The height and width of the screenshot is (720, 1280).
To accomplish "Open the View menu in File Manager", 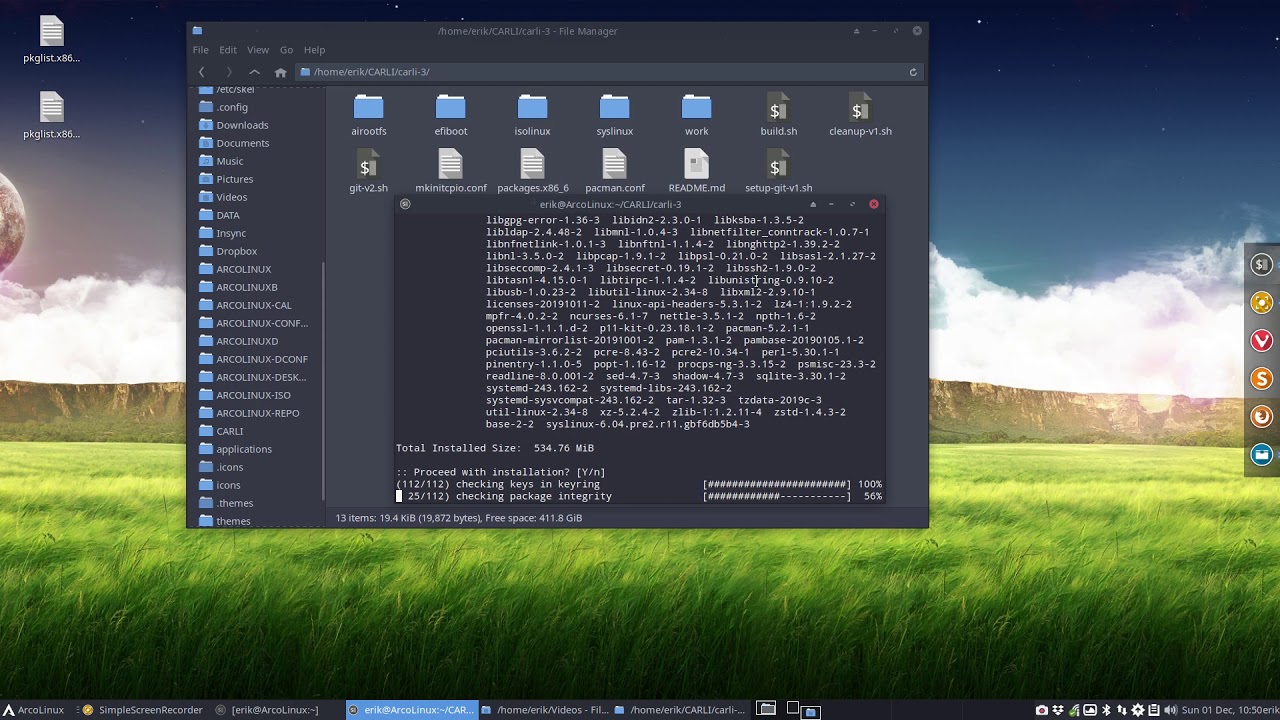I will (258, 50).
